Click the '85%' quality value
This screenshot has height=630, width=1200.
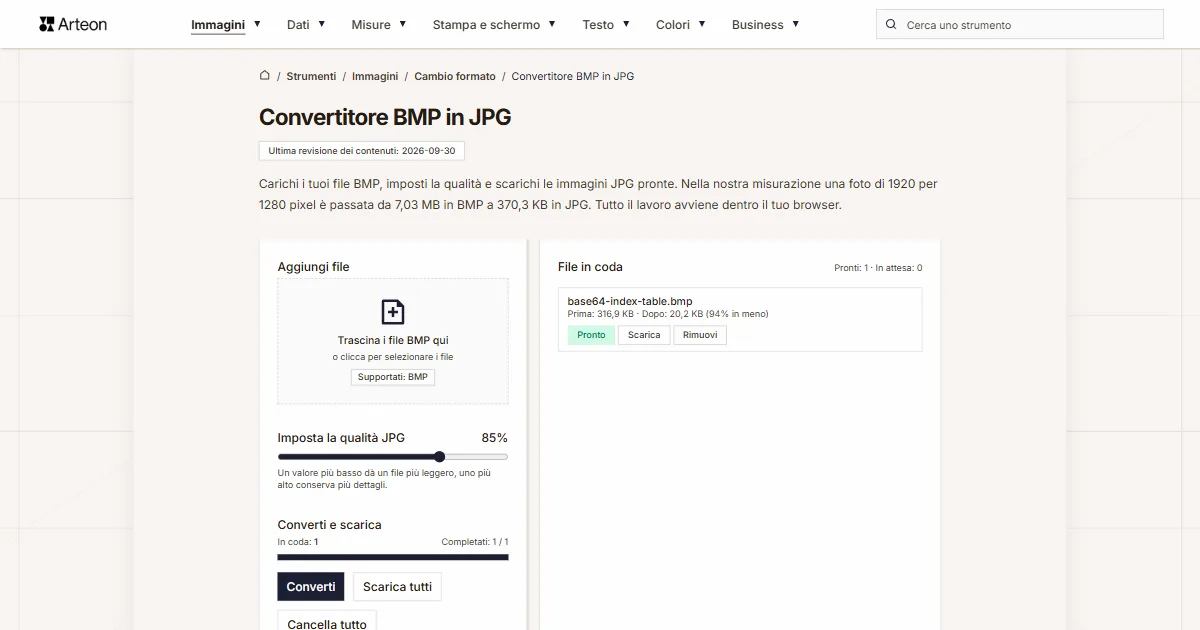pyautogui.click(x=494, y=438)
